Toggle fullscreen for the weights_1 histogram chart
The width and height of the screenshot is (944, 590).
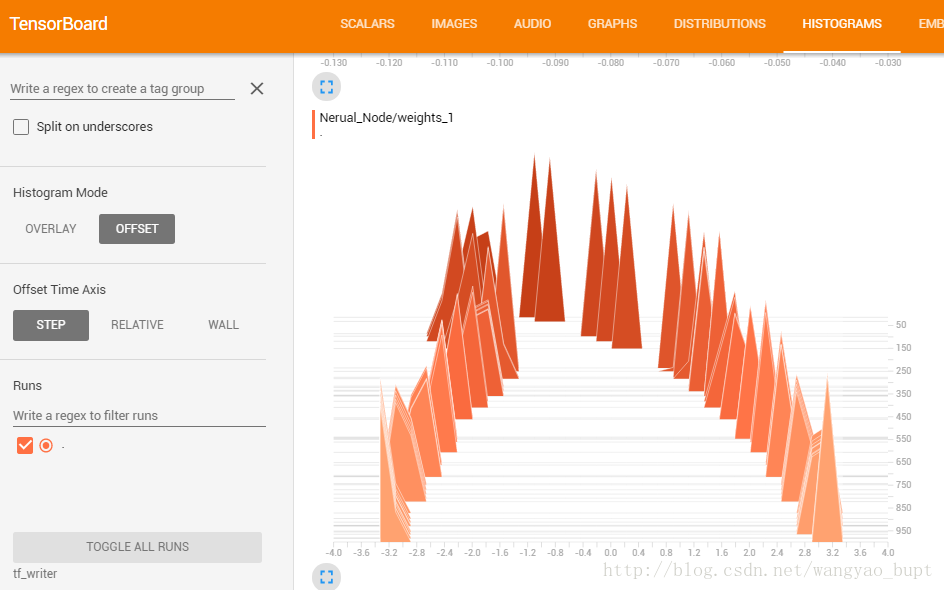326,577
